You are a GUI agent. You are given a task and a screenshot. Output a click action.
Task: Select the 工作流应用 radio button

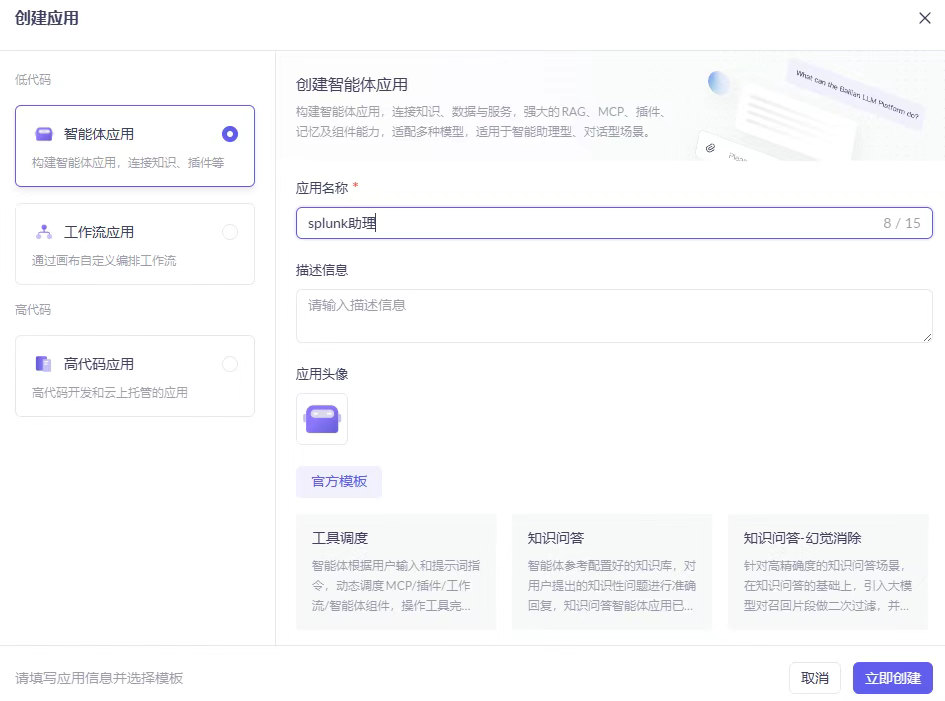(230, 232)
